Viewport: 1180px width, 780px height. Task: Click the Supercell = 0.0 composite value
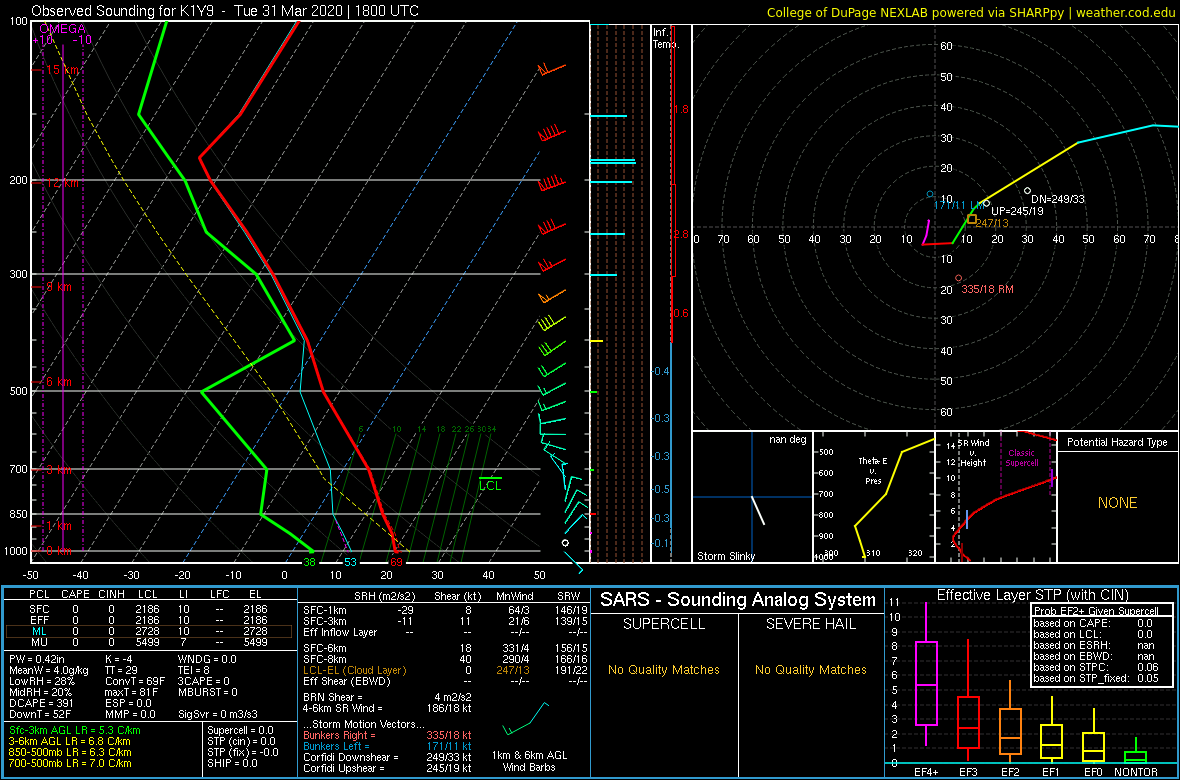pyautogui.click(x=239, y=730)
